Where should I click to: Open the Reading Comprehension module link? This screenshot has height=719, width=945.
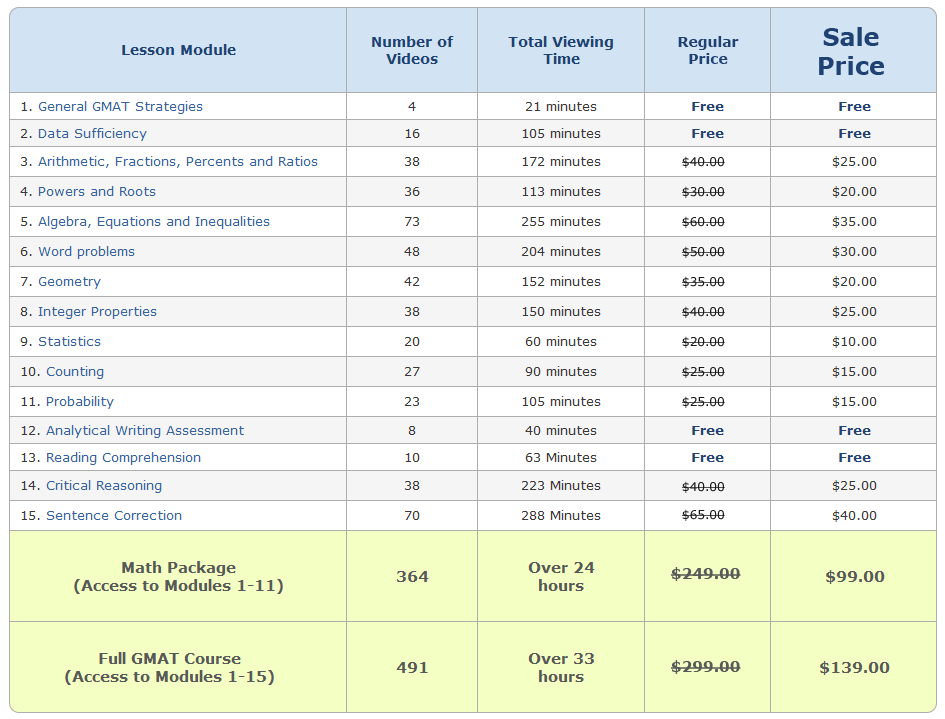pos(123,458)
